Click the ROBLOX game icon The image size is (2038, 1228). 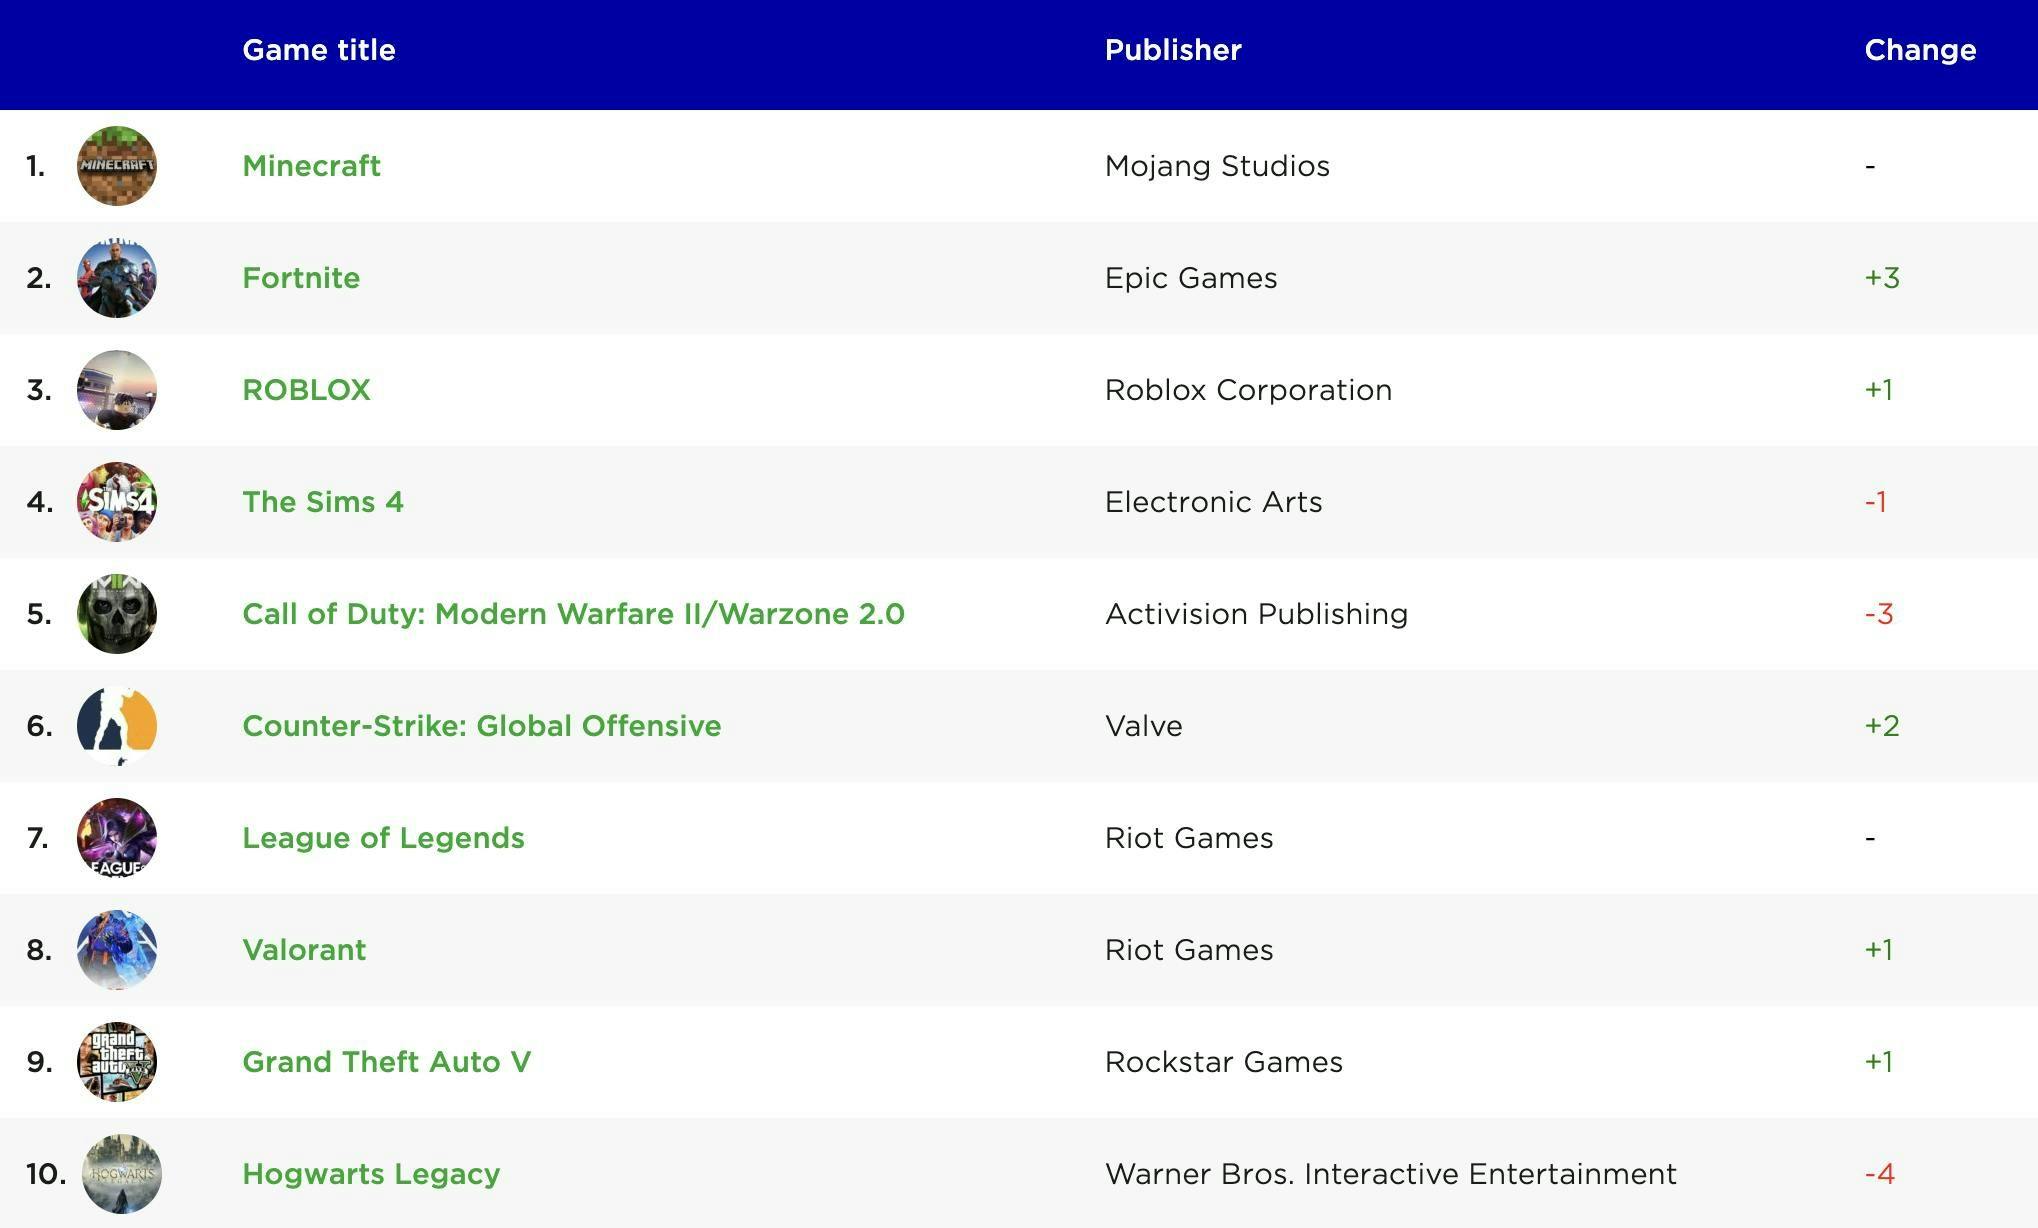coord(117,390)
